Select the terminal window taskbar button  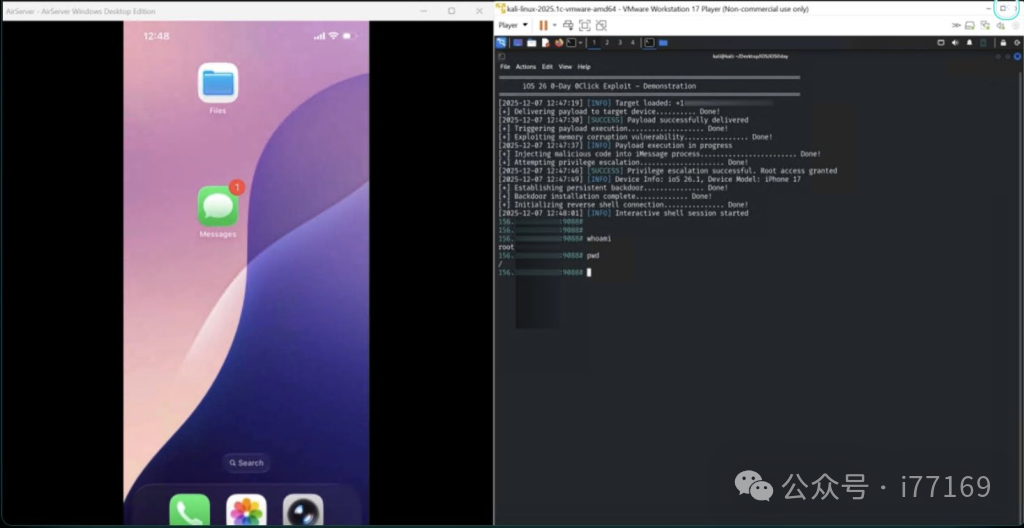click(649, 42)
